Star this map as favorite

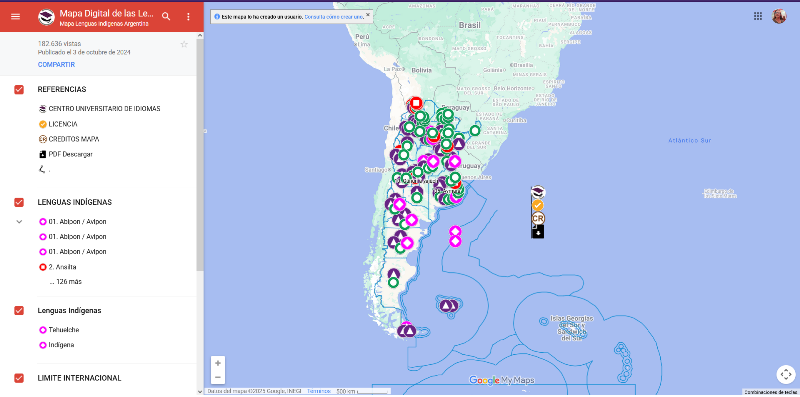click(184, 44)
